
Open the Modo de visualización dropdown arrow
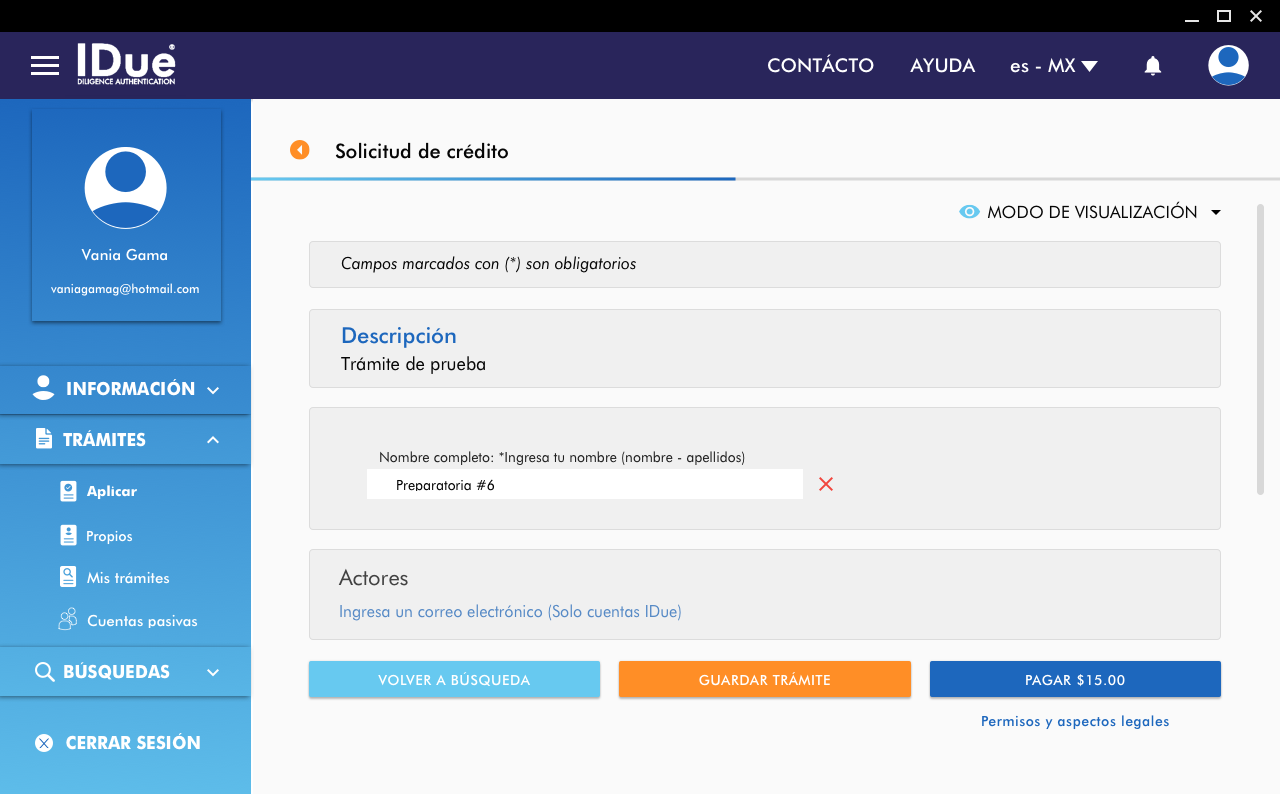[x=1216, y=212]
